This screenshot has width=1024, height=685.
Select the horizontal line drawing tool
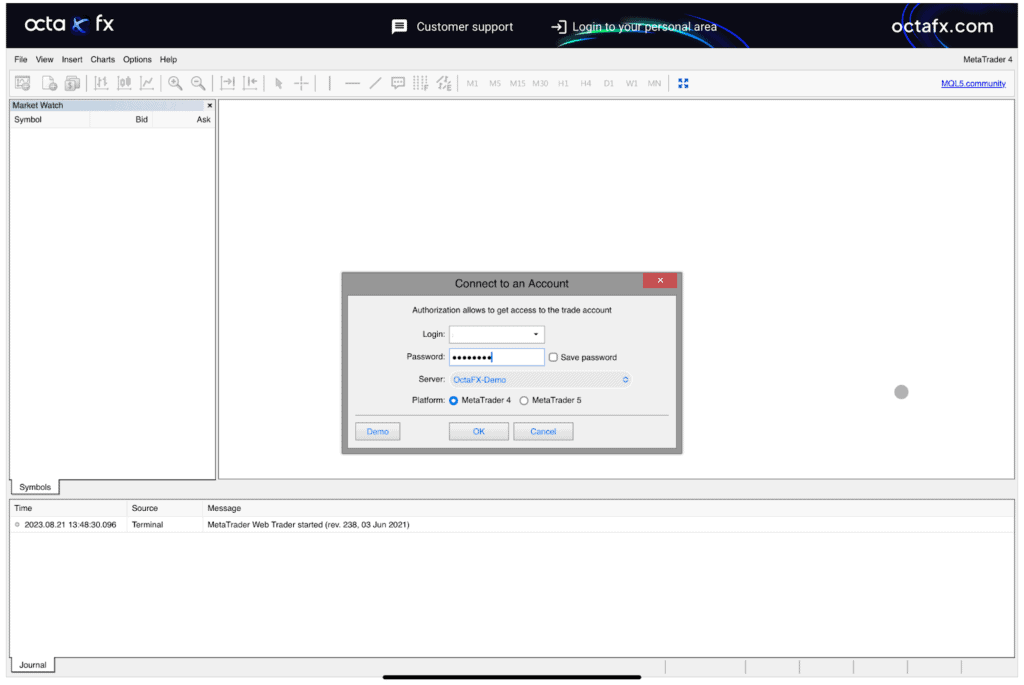[353, 83]
